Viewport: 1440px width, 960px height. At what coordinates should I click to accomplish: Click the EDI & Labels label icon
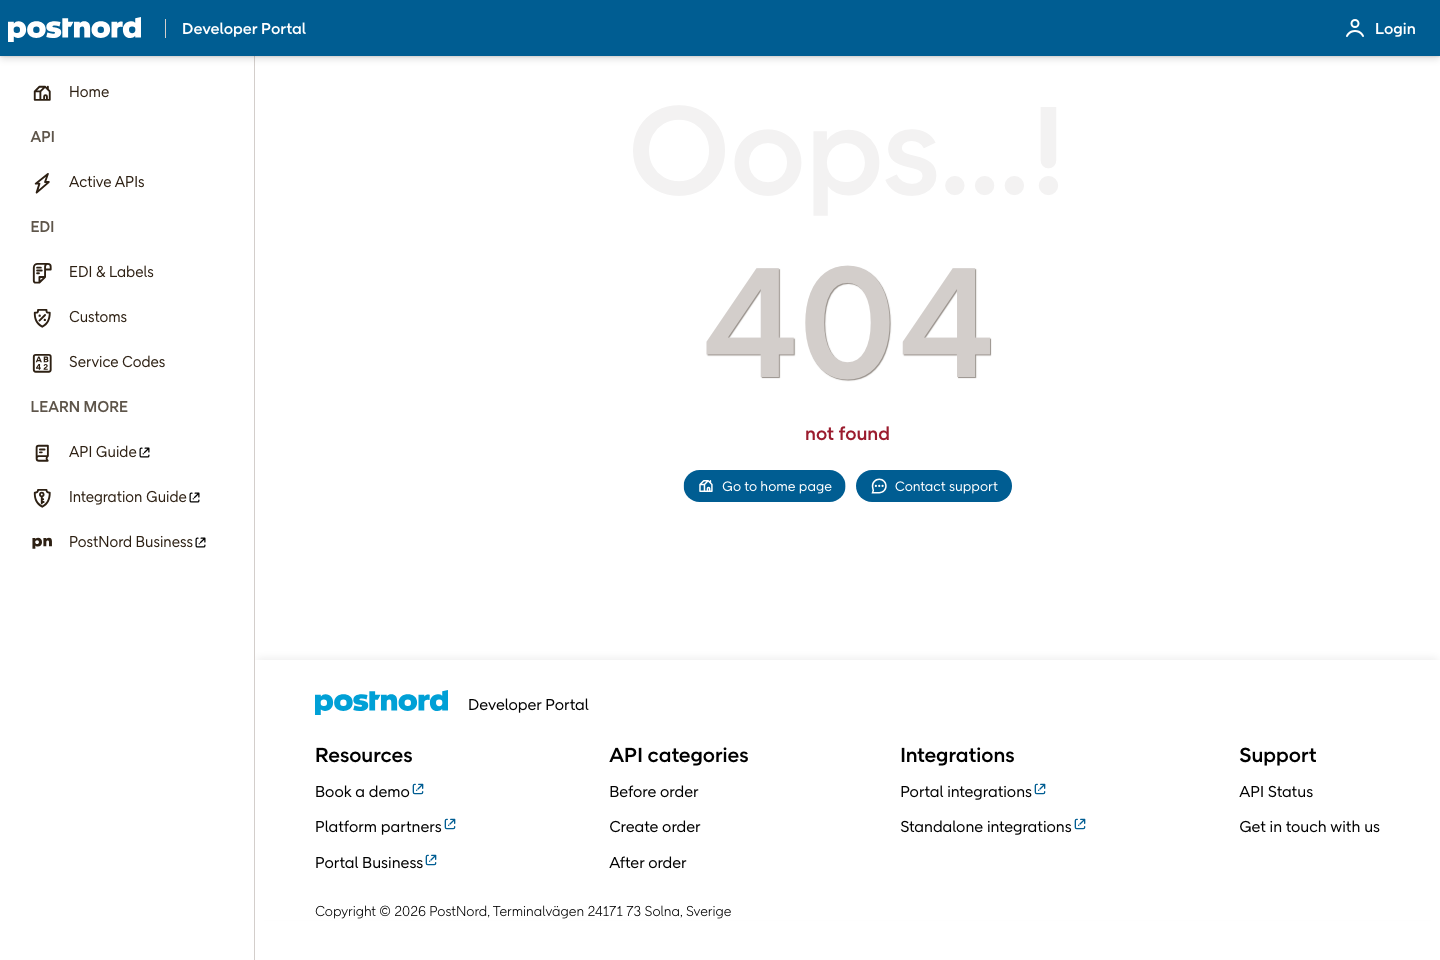coord(42,271)
